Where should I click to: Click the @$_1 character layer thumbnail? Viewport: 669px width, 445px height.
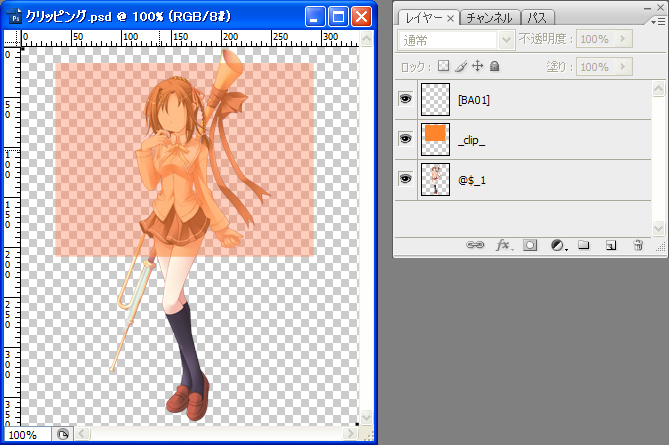click(435, 179)
